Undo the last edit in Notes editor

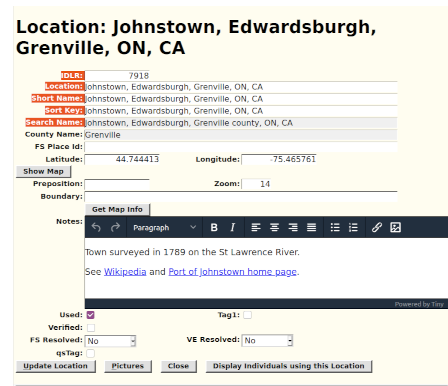point(96,228)
